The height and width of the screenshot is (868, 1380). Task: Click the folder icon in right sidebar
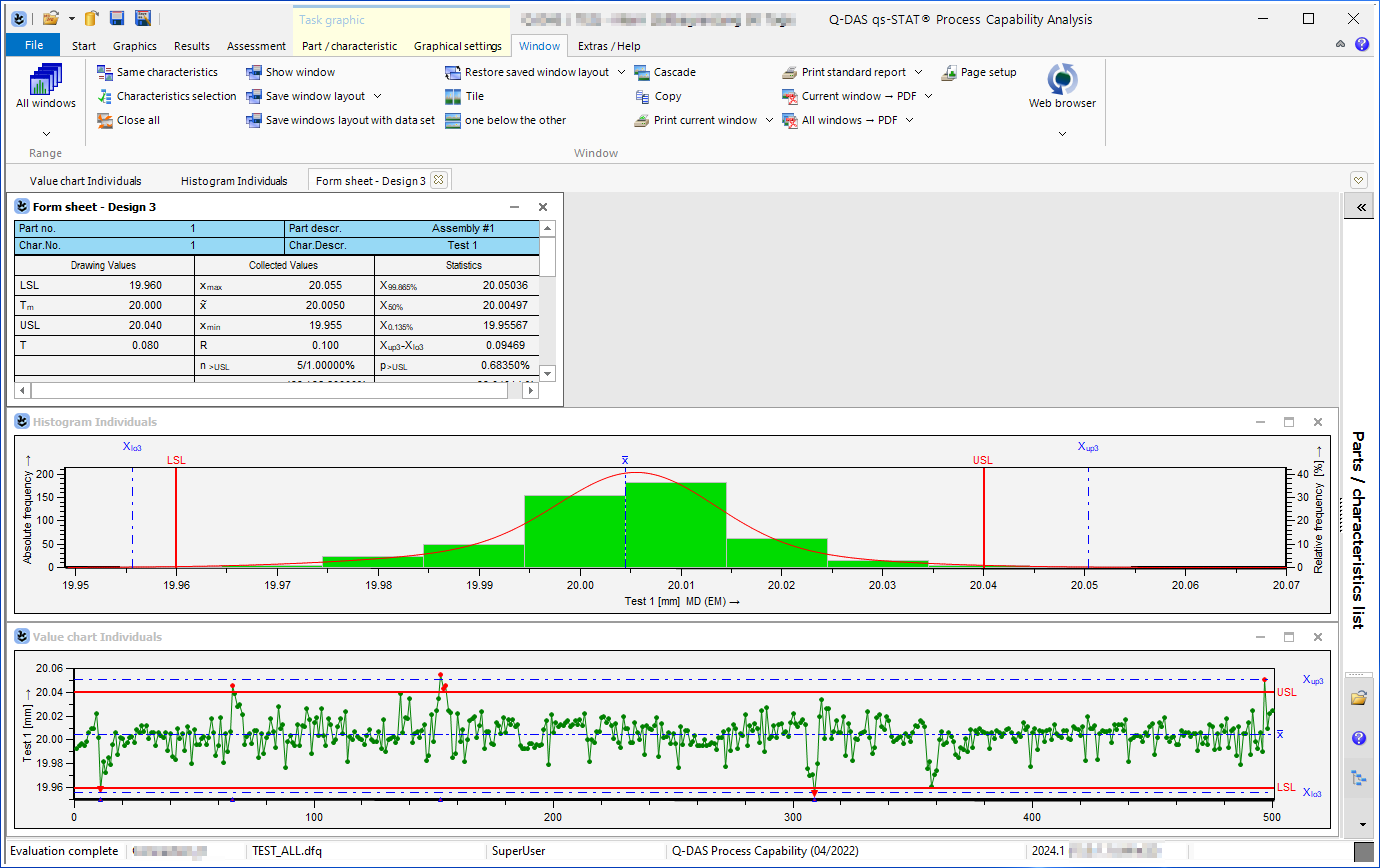tap(1358, 698)
